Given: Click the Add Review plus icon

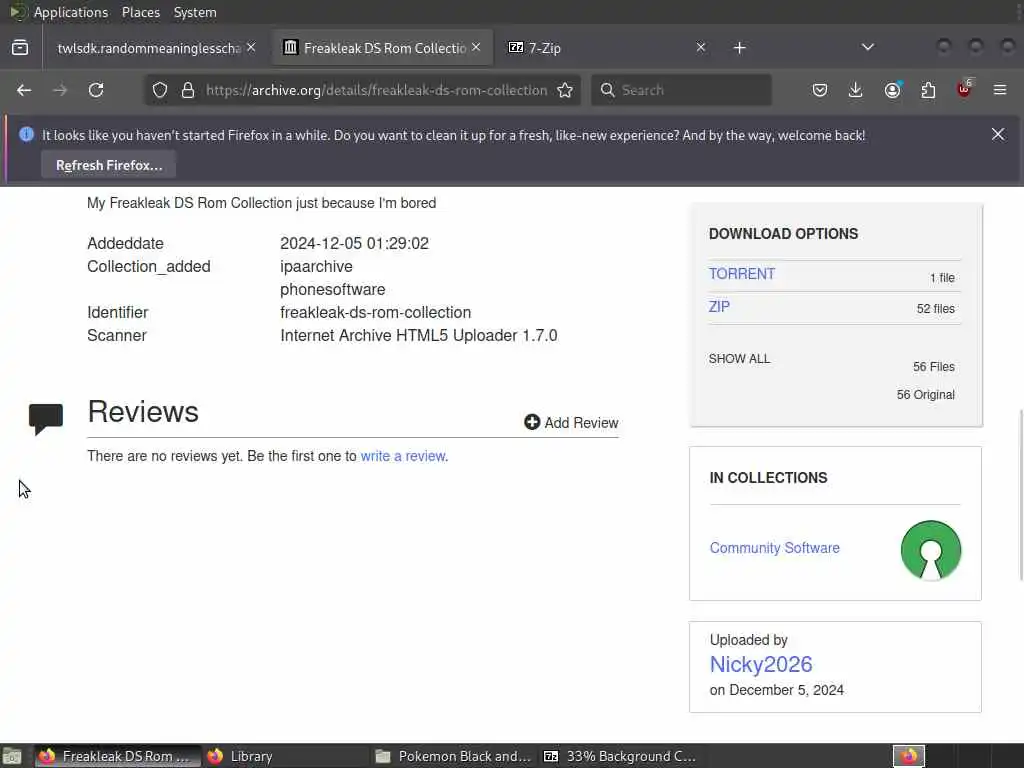Looking at the screenshot, I should (532, 423).
